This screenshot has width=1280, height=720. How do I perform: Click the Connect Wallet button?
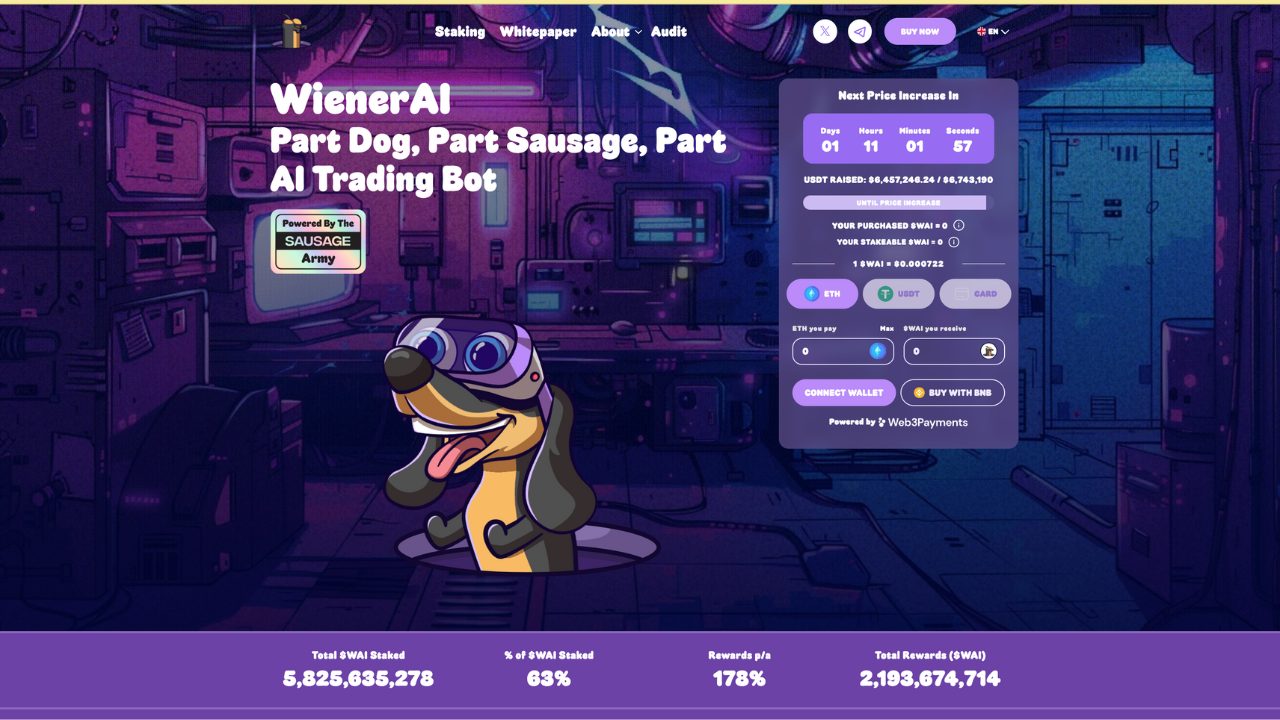844,393
